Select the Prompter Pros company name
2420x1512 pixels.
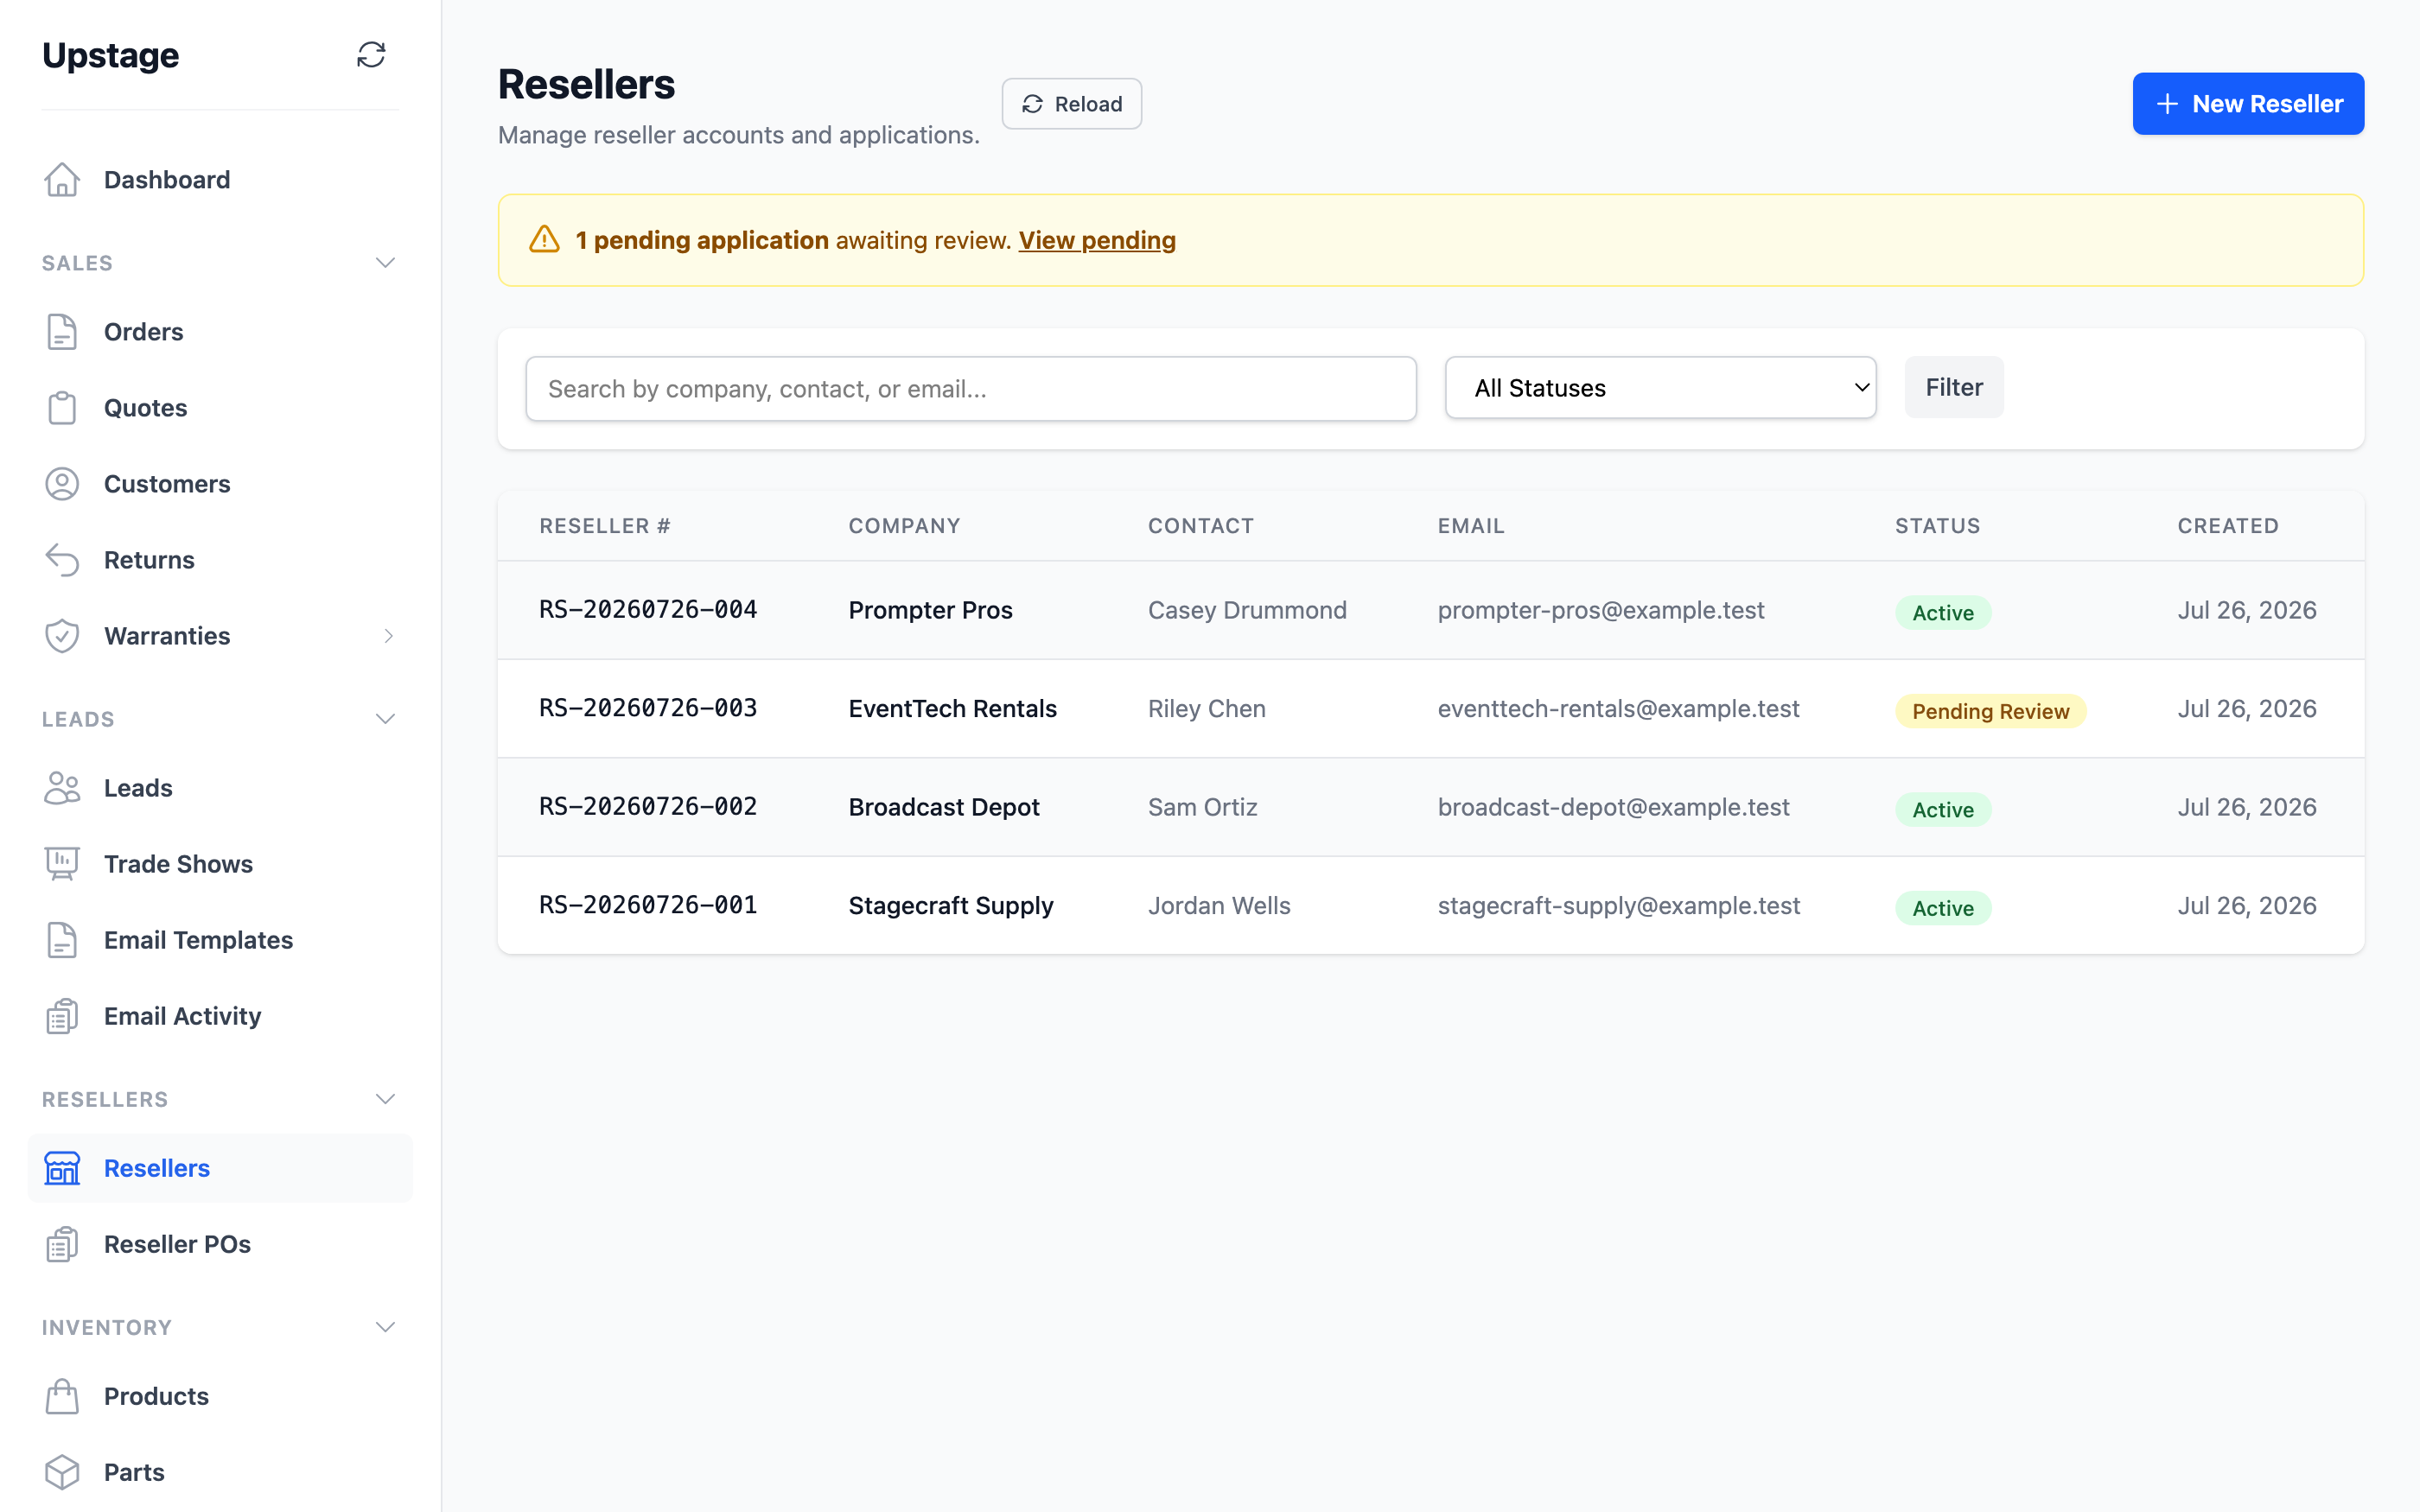(x=930, y=610)
